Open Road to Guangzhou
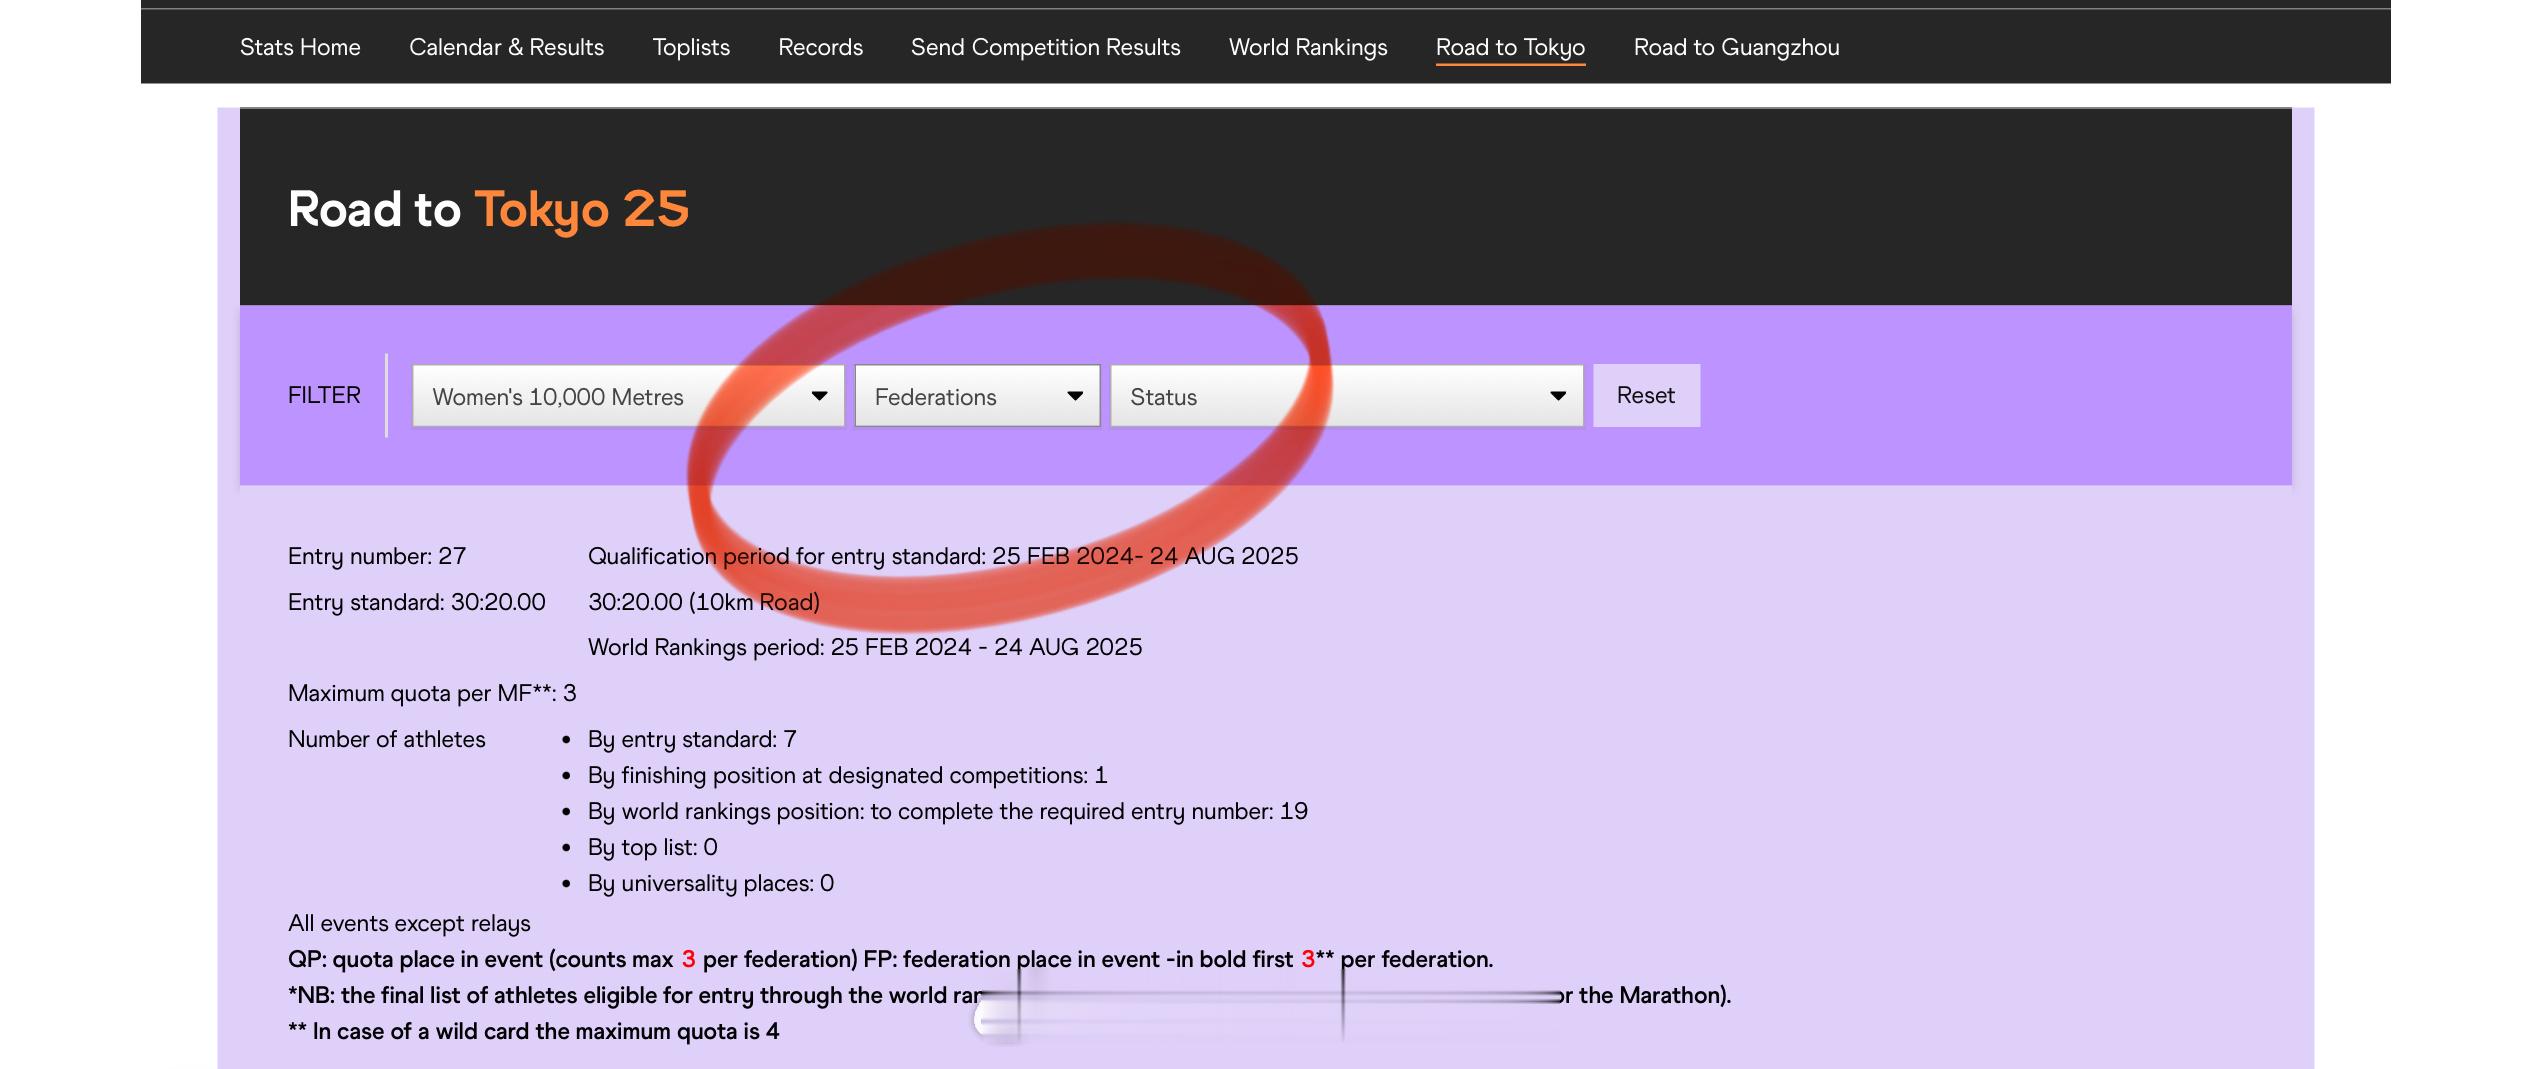 1737,47
